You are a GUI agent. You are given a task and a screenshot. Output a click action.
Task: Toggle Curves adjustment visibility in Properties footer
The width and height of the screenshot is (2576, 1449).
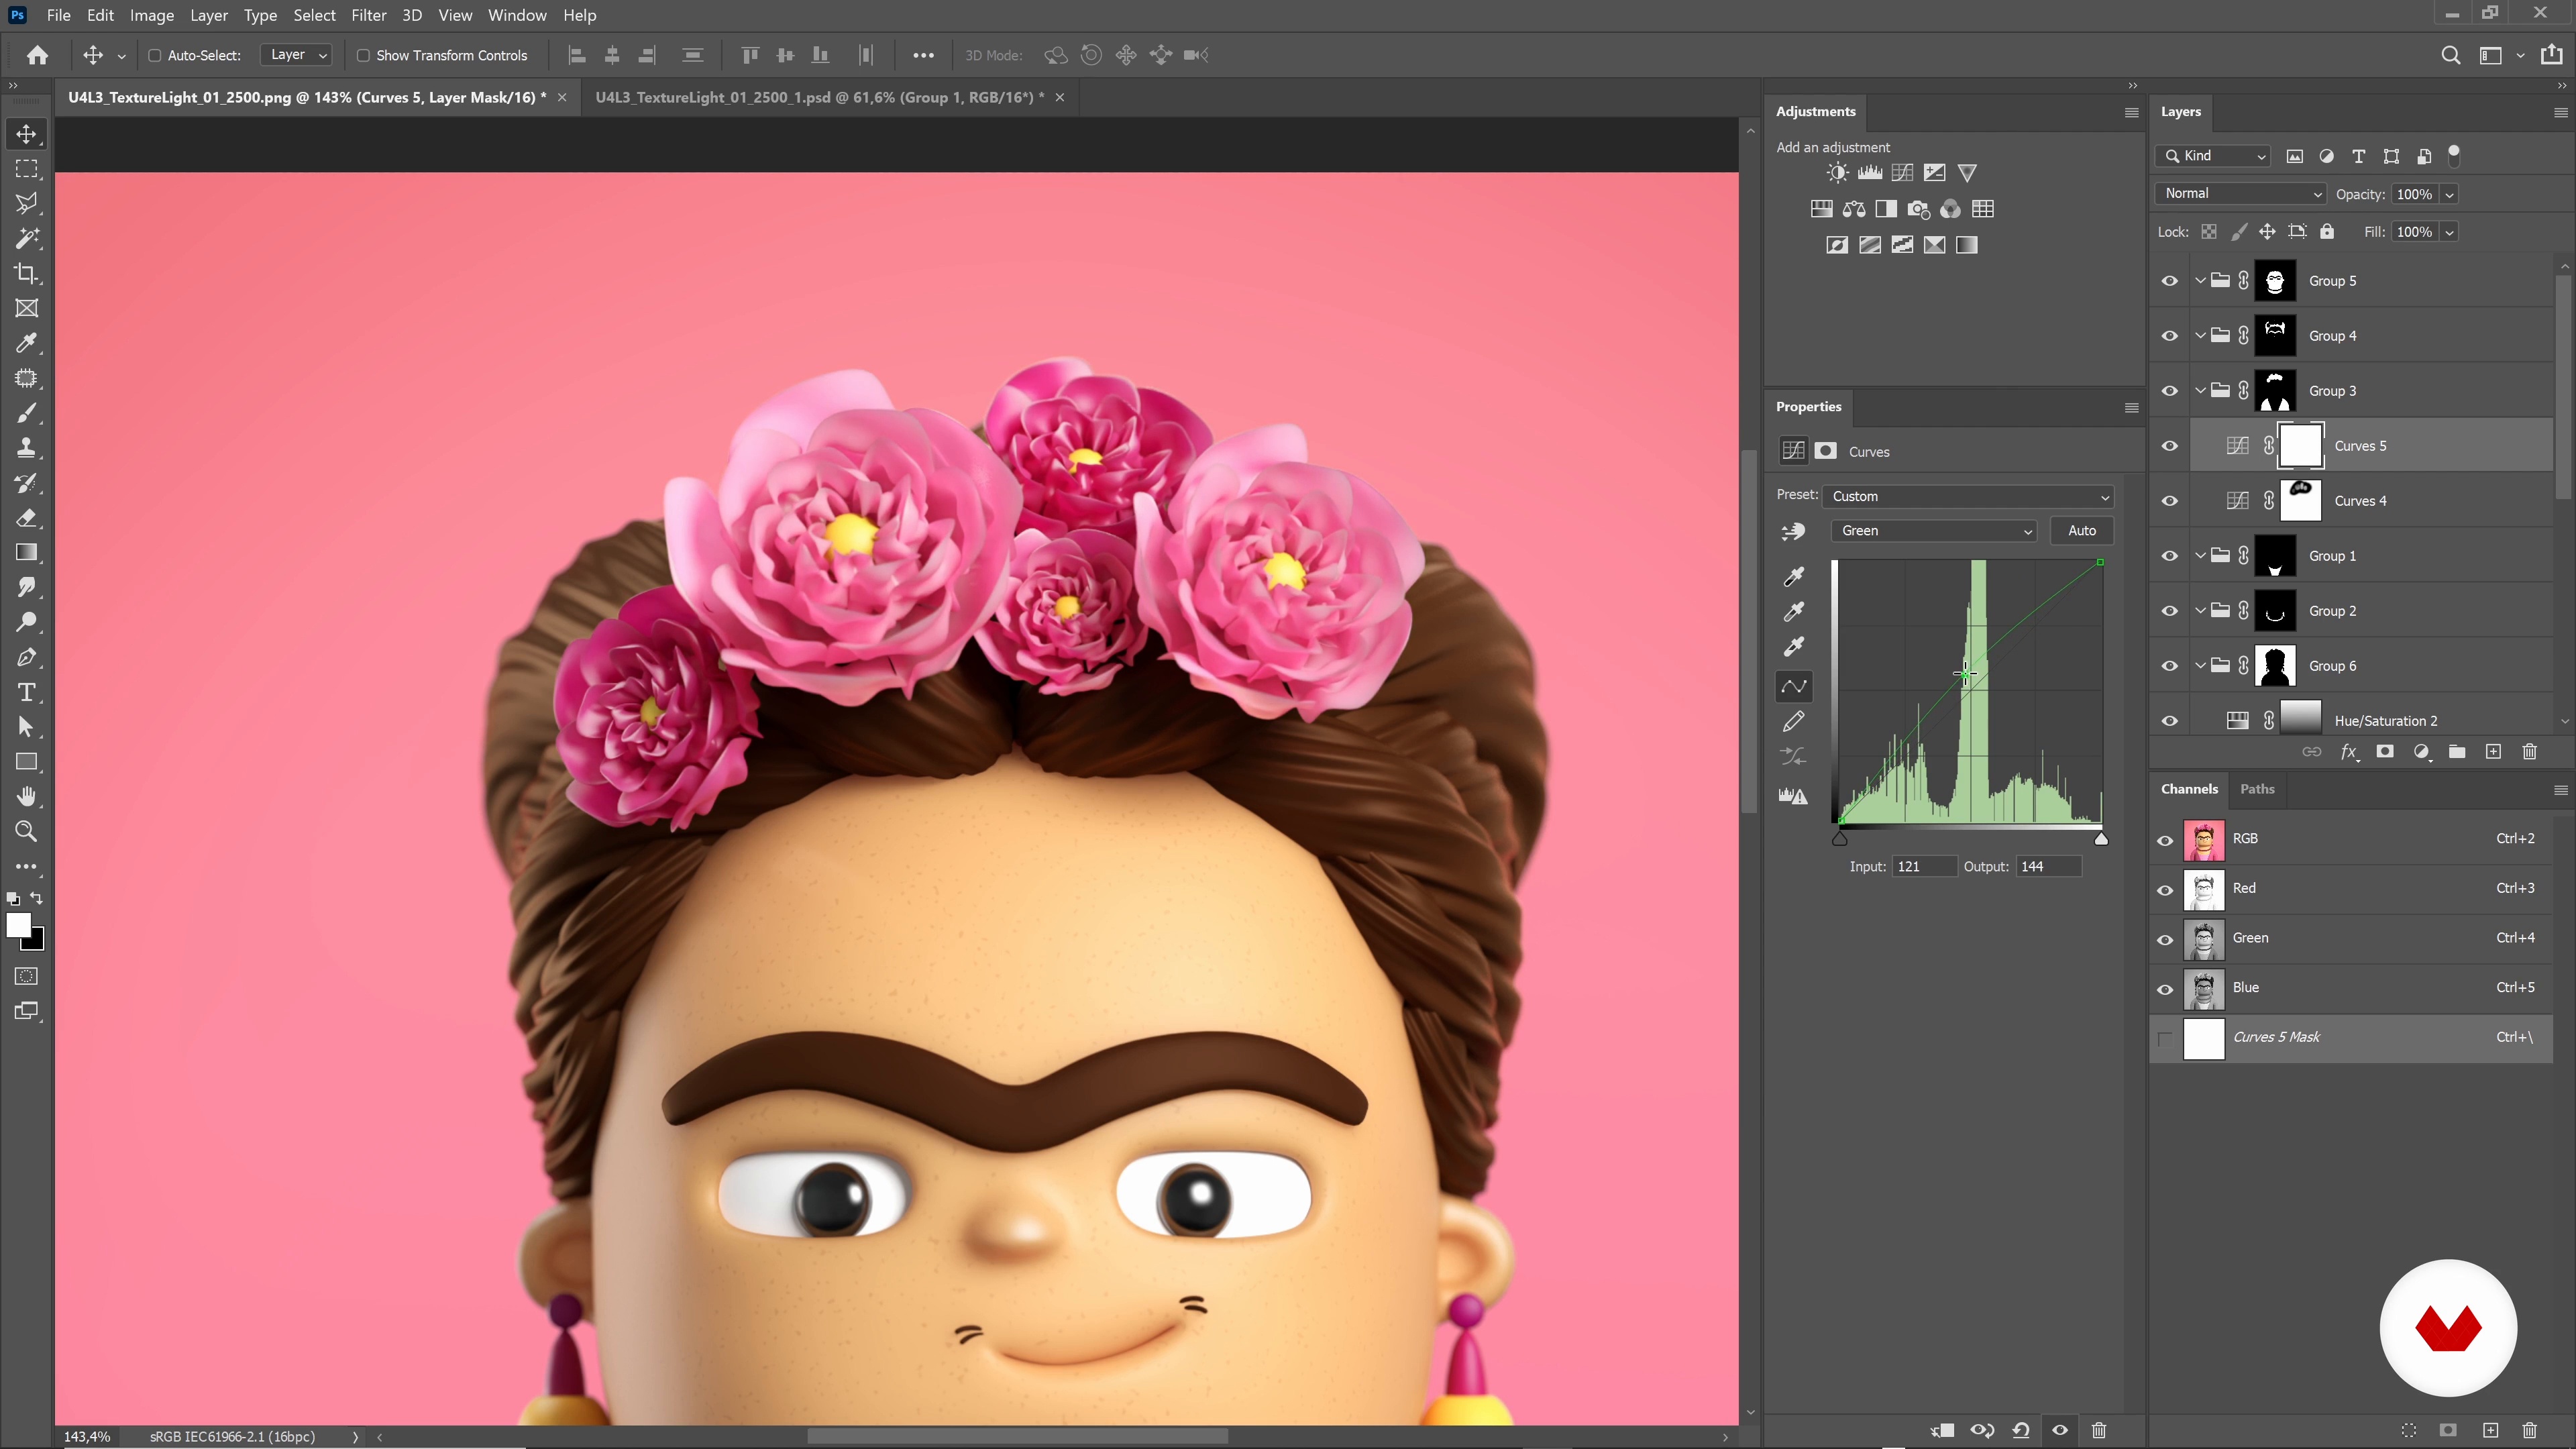[2060, 1430]
